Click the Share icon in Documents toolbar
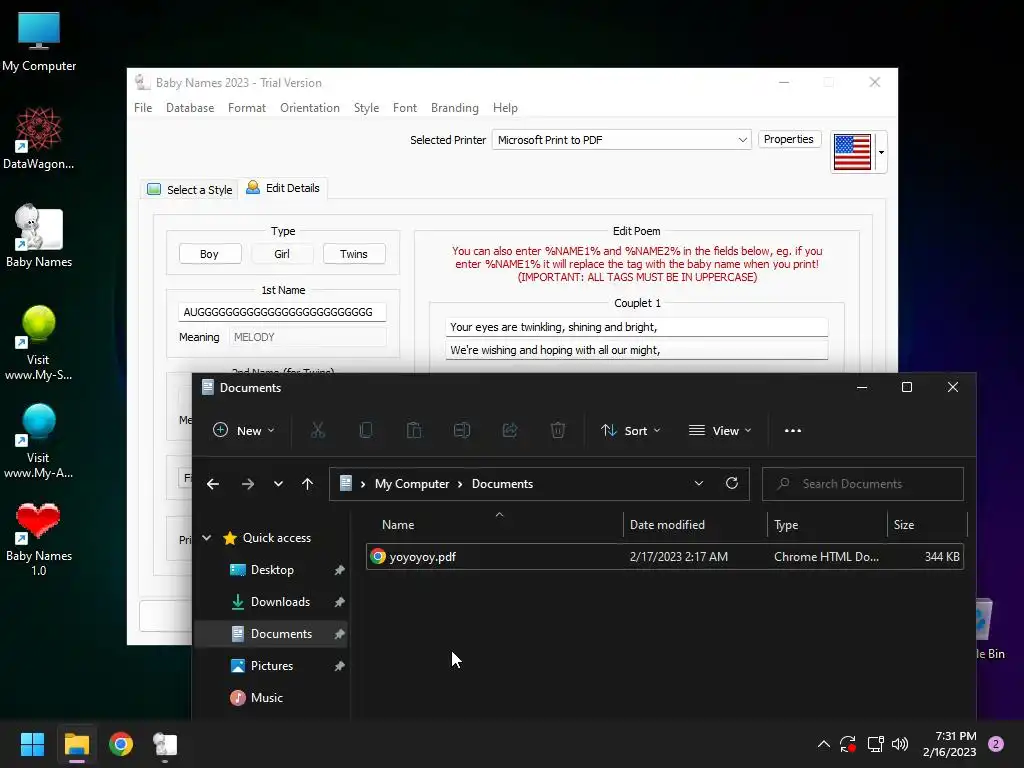 tap(510, 430)
